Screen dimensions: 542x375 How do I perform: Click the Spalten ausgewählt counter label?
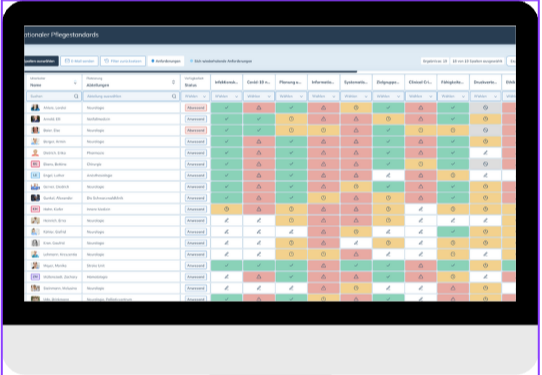[x=477, y=61]
